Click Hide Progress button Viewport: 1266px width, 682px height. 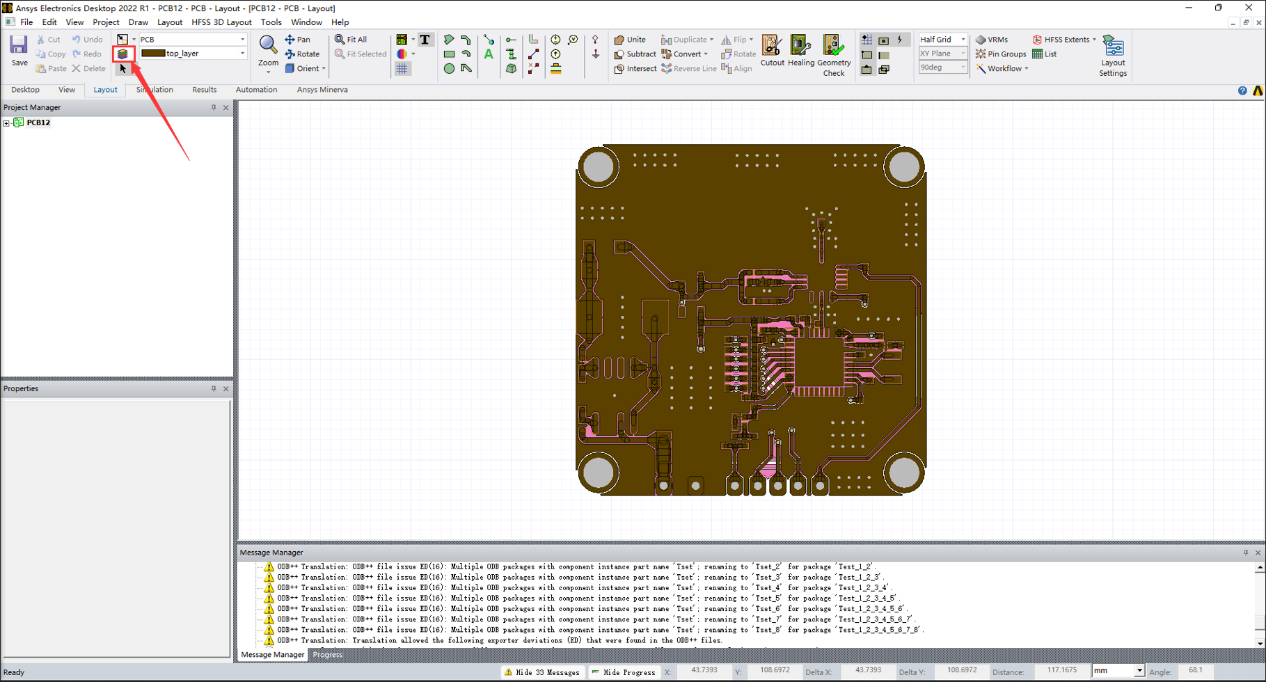coord(624,672)
